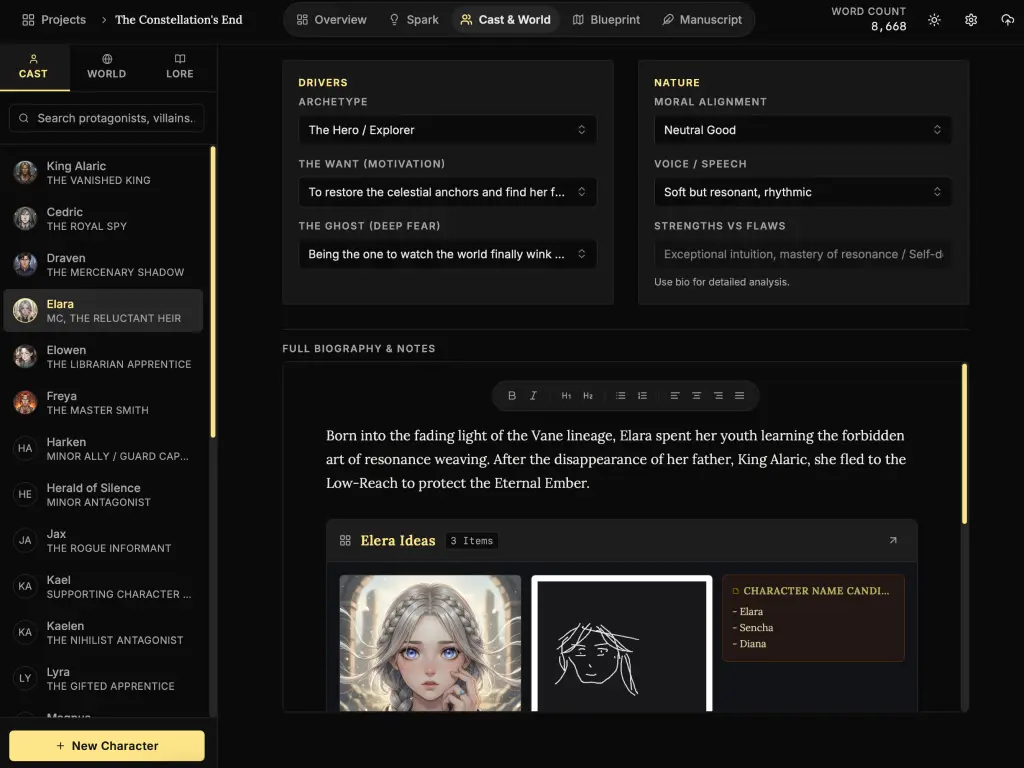Open the Elera Ideas card with the arrow link
Viewport: 1024px width, 768px height.
[x=893, y=539]
